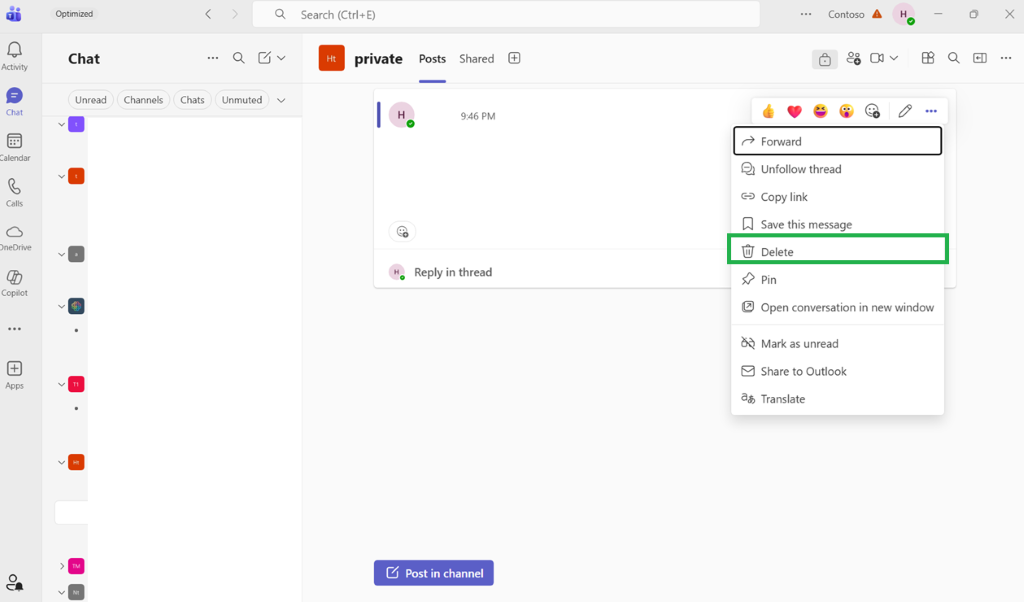Collapse the purple team section

pos(61,124)
